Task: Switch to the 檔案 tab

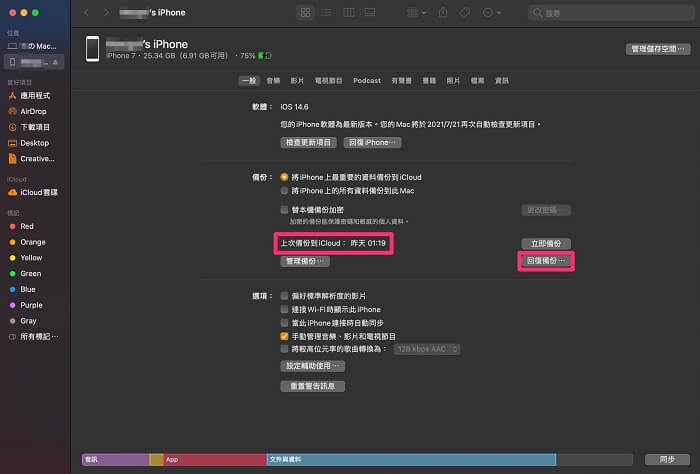Action: coord(477,81)
